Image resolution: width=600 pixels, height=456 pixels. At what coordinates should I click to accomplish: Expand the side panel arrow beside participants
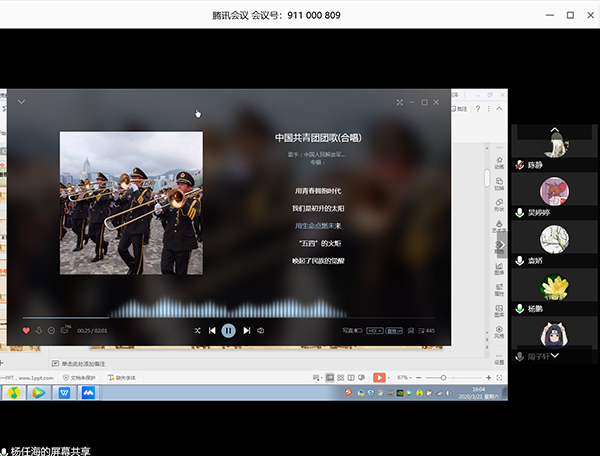click(502, 242)
